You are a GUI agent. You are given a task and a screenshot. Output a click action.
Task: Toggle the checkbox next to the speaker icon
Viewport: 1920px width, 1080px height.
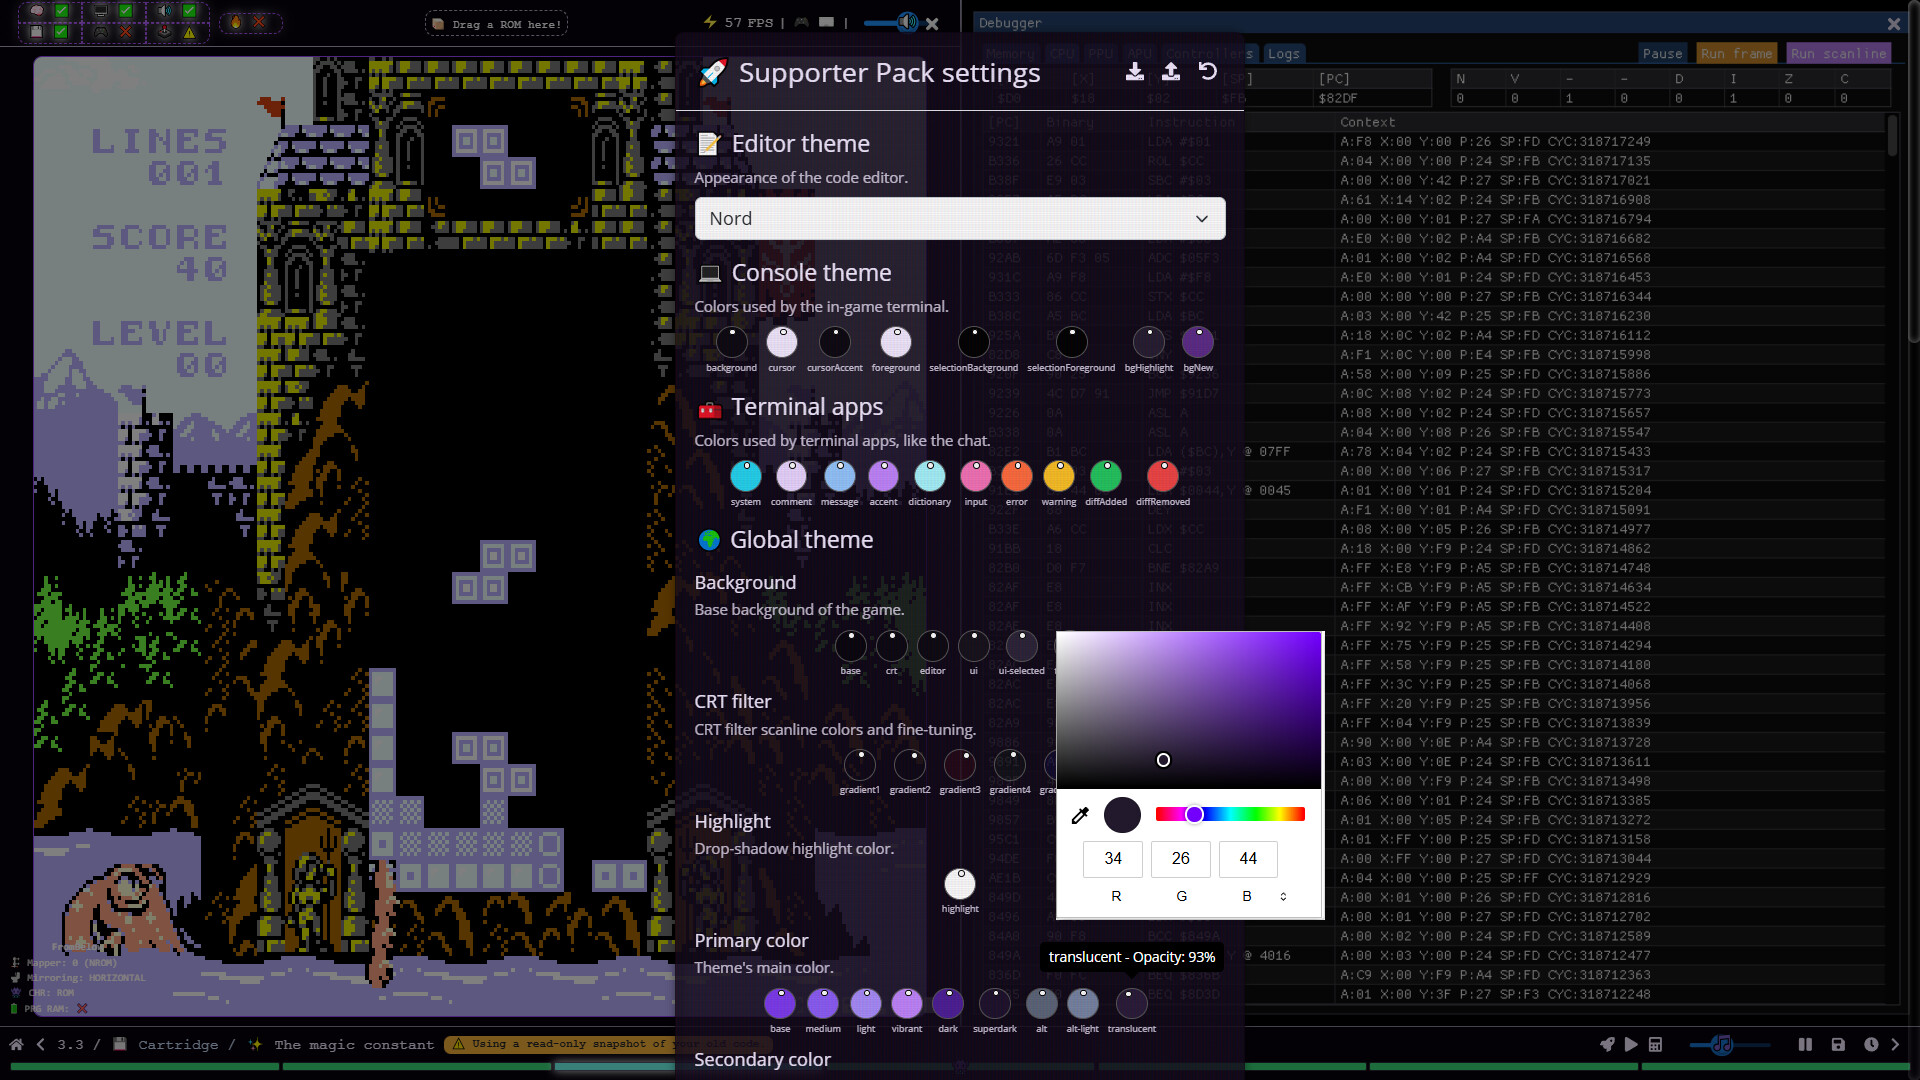188,11
